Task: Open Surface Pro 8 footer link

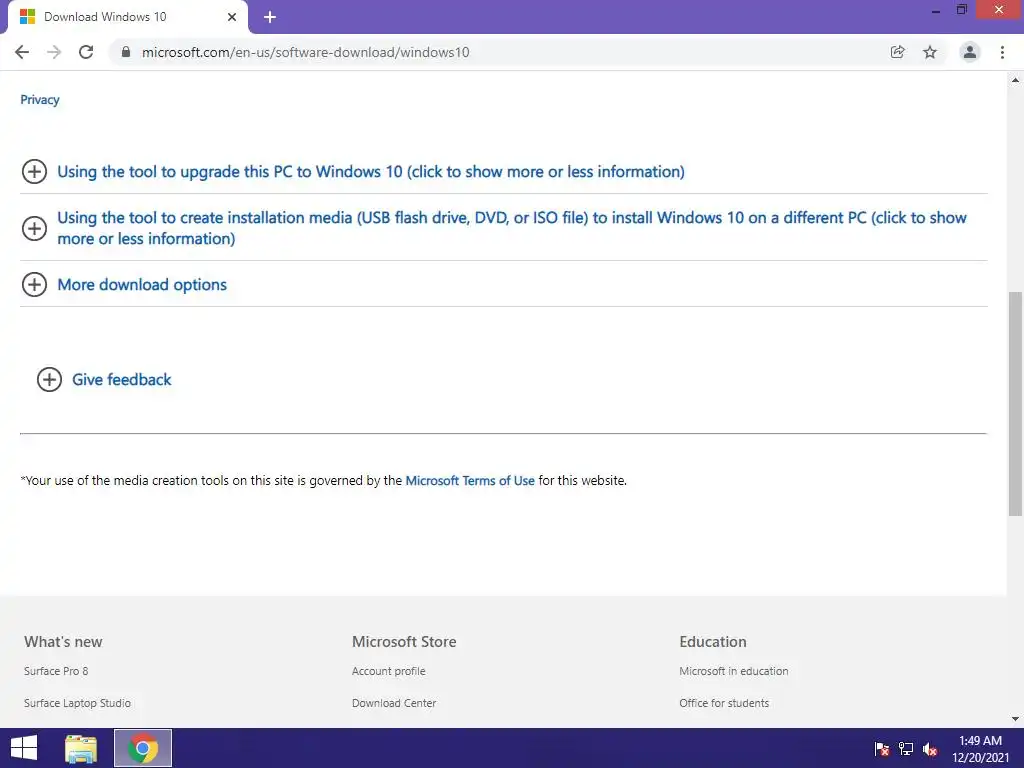Action: (56, 671)
